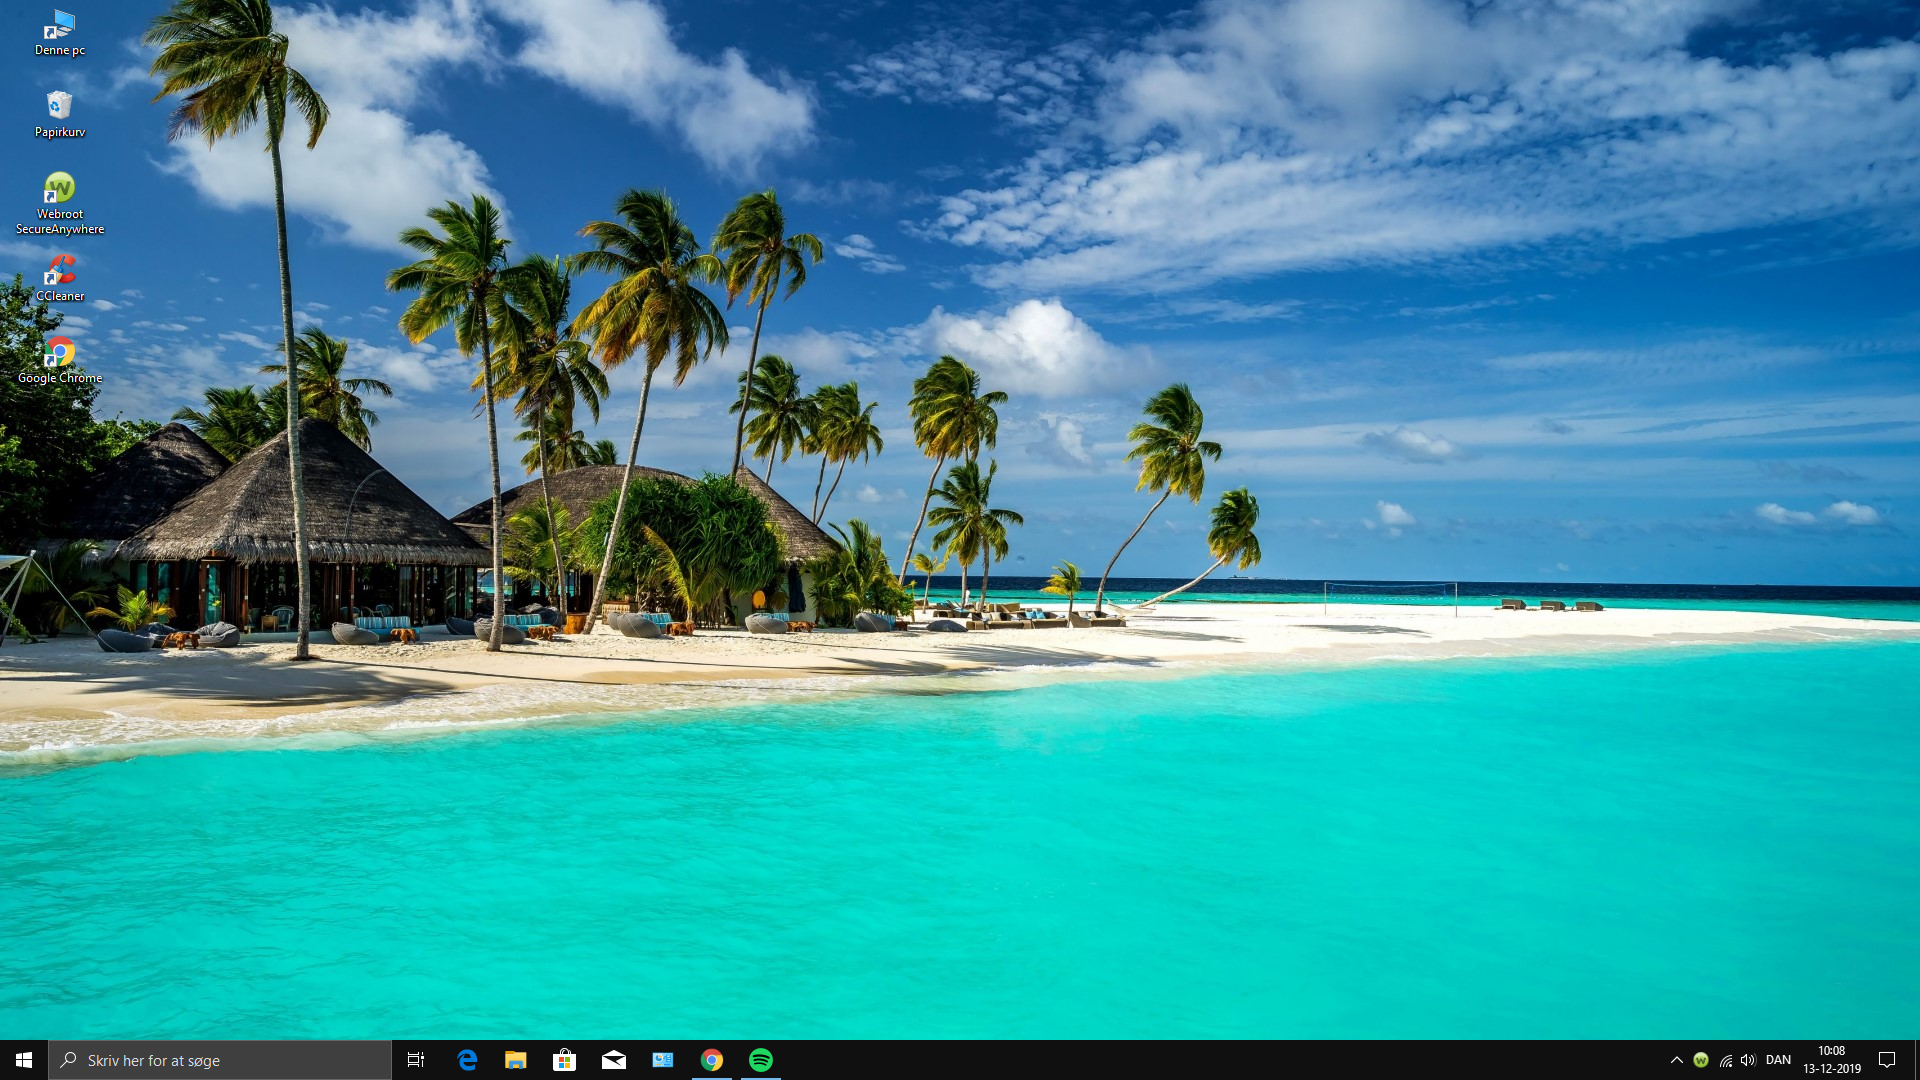Image resolution: width=1920 pixels, height=1080 pixels.
Task: Select the Google Chrome desktop shortcut
Action: coord(59,359)
